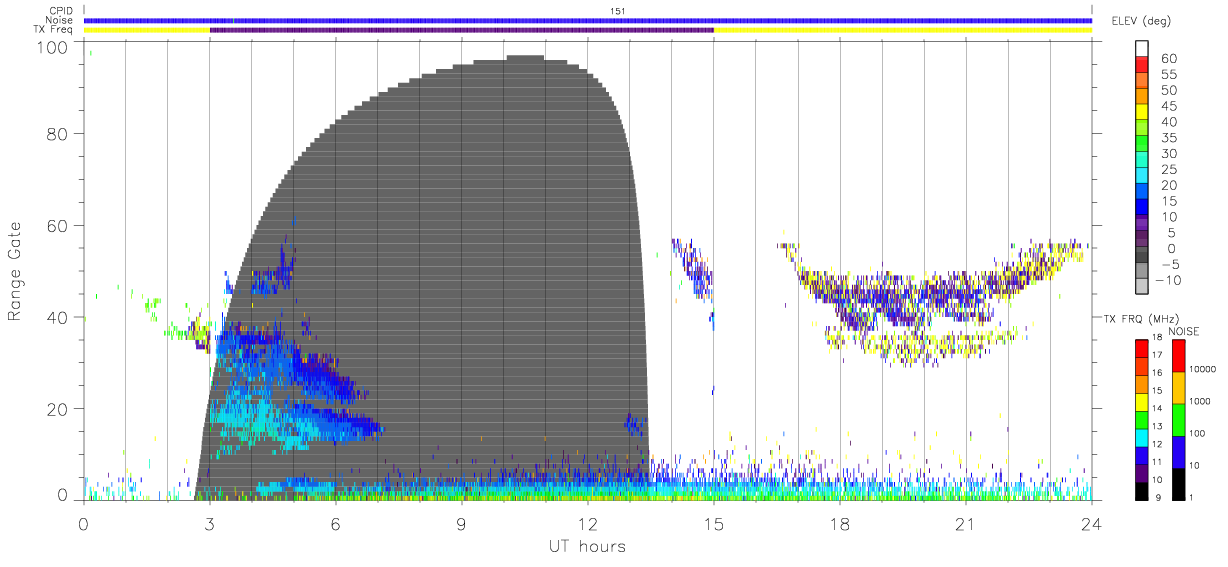This screenshot has height=567, width=1228.
Task: Click x-axis tick label 12
Action: point(588,524)
